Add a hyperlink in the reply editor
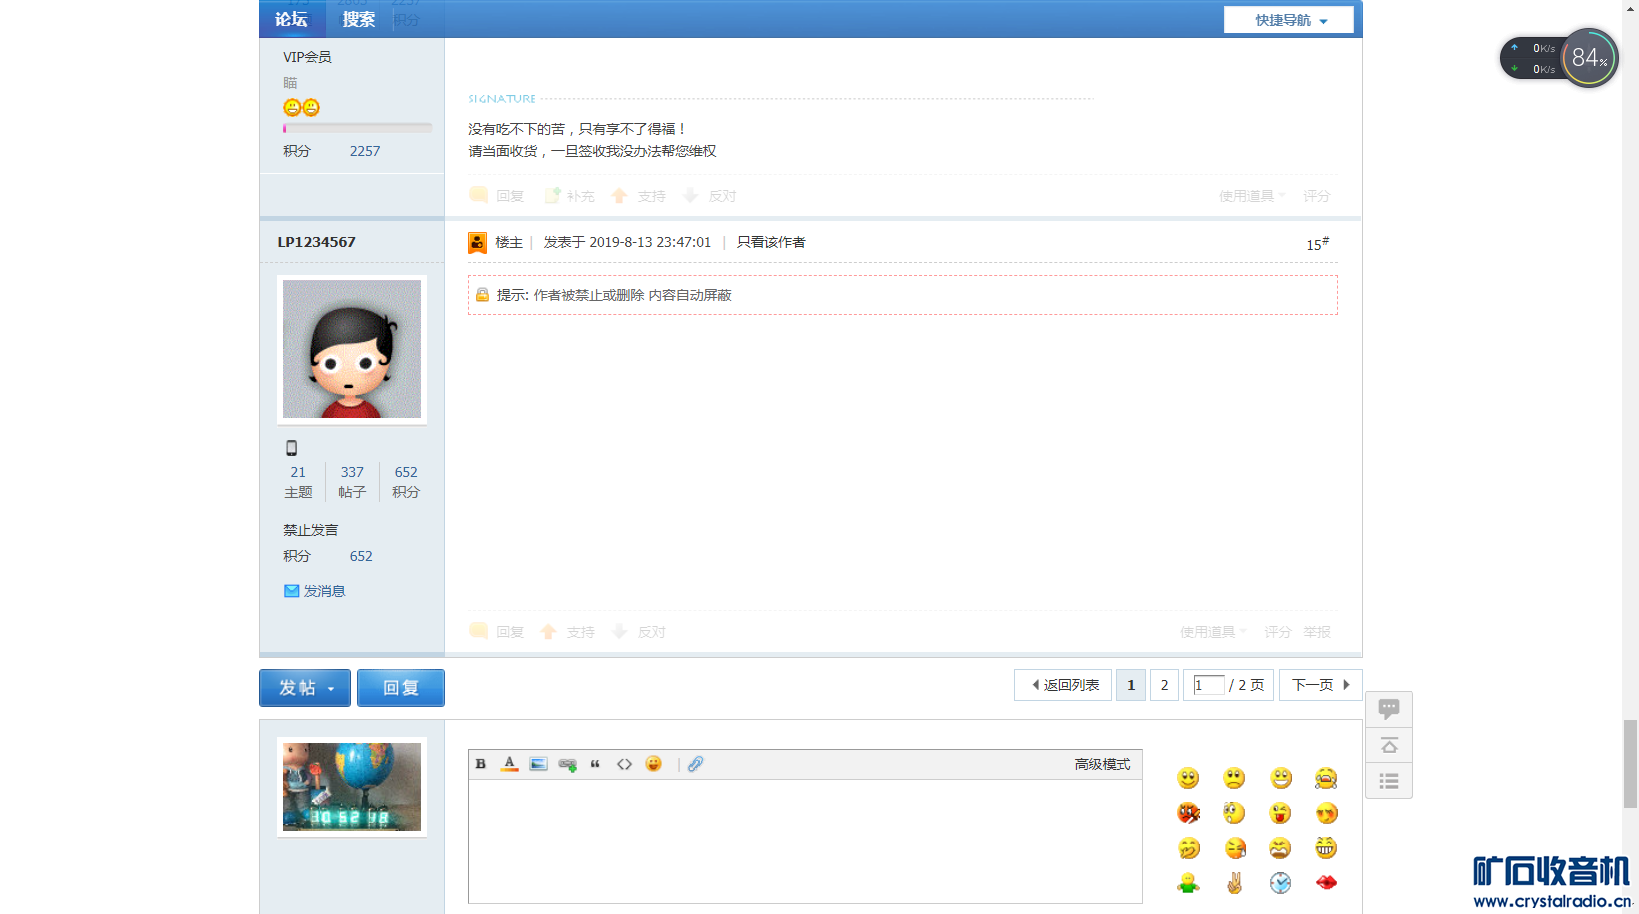Viewport: 1639px width, 914px height. coord(567,765)
